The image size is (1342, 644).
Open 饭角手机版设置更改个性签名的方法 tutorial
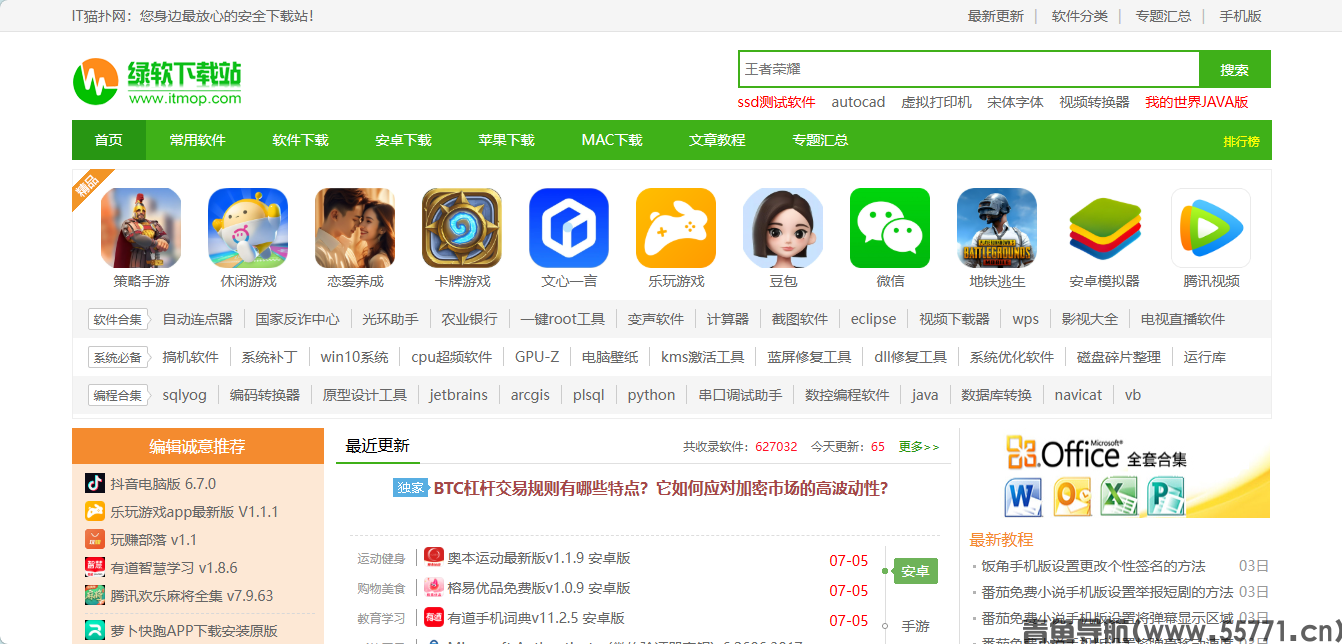(1094, 566)
